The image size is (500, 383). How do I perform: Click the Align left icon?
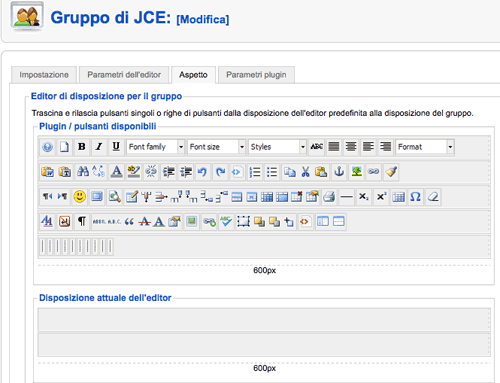[368, 147]
